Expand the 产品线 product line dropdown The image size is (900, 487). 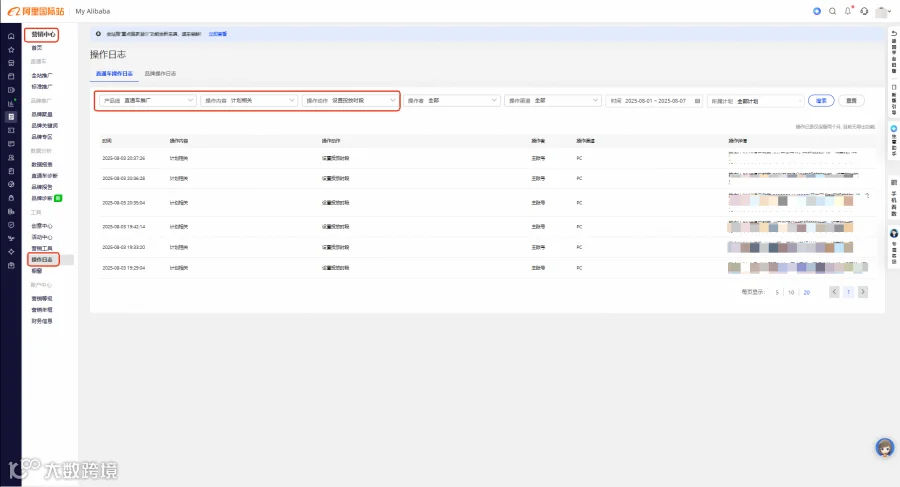pyautogui.click(x=148, y=101)
